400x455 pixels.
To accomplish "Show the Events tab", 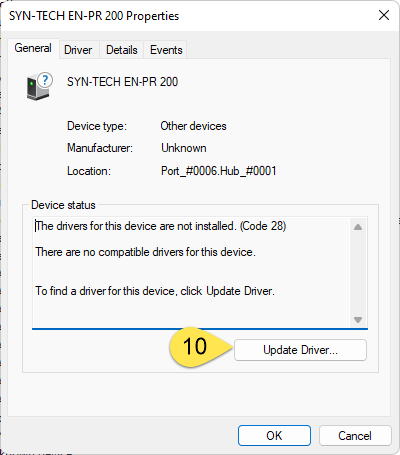I will click(x=166, y=50).
